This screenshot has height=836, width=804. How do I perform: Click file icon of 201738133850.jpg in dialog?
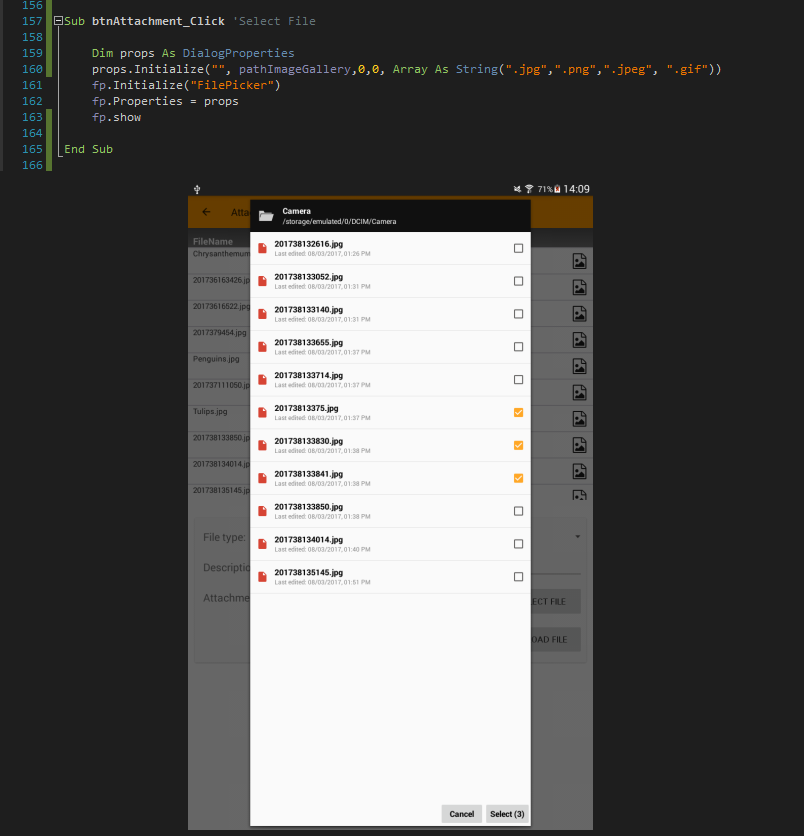coord(262,511)
